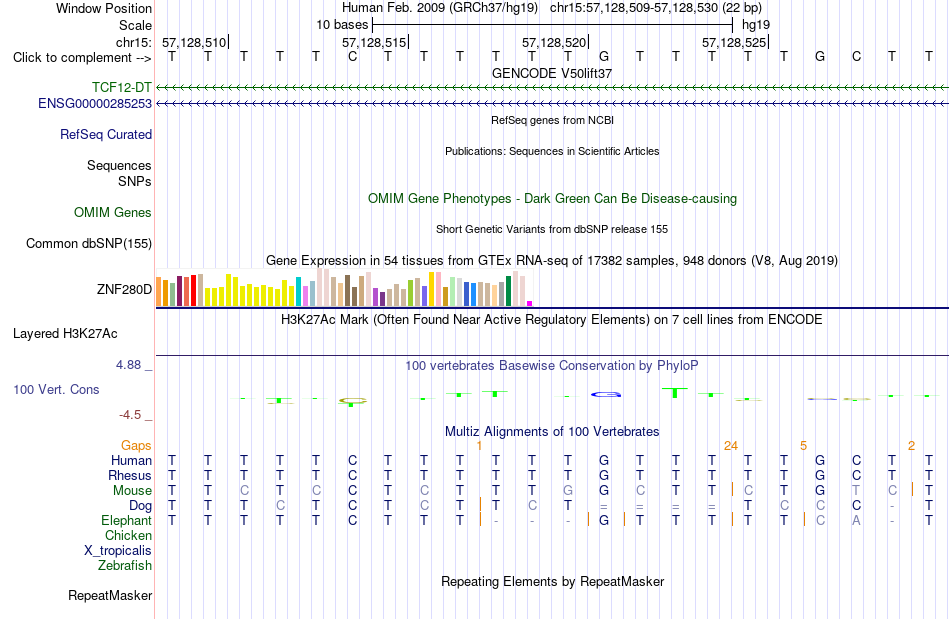Click the 57,128,515 position marker

coord(374,42)
